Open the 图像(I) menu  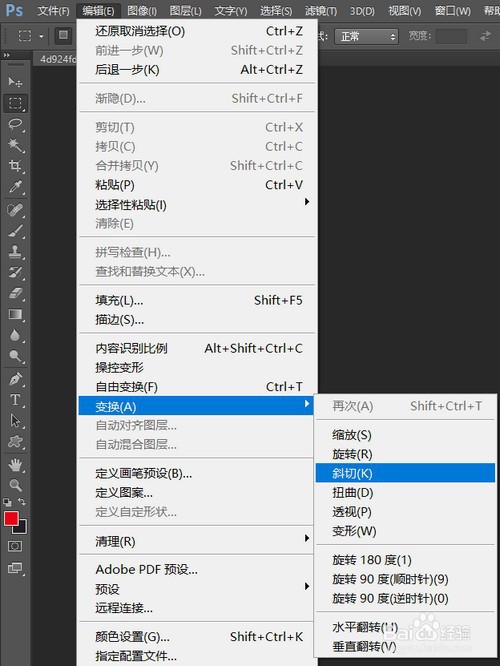pos(142,10)
